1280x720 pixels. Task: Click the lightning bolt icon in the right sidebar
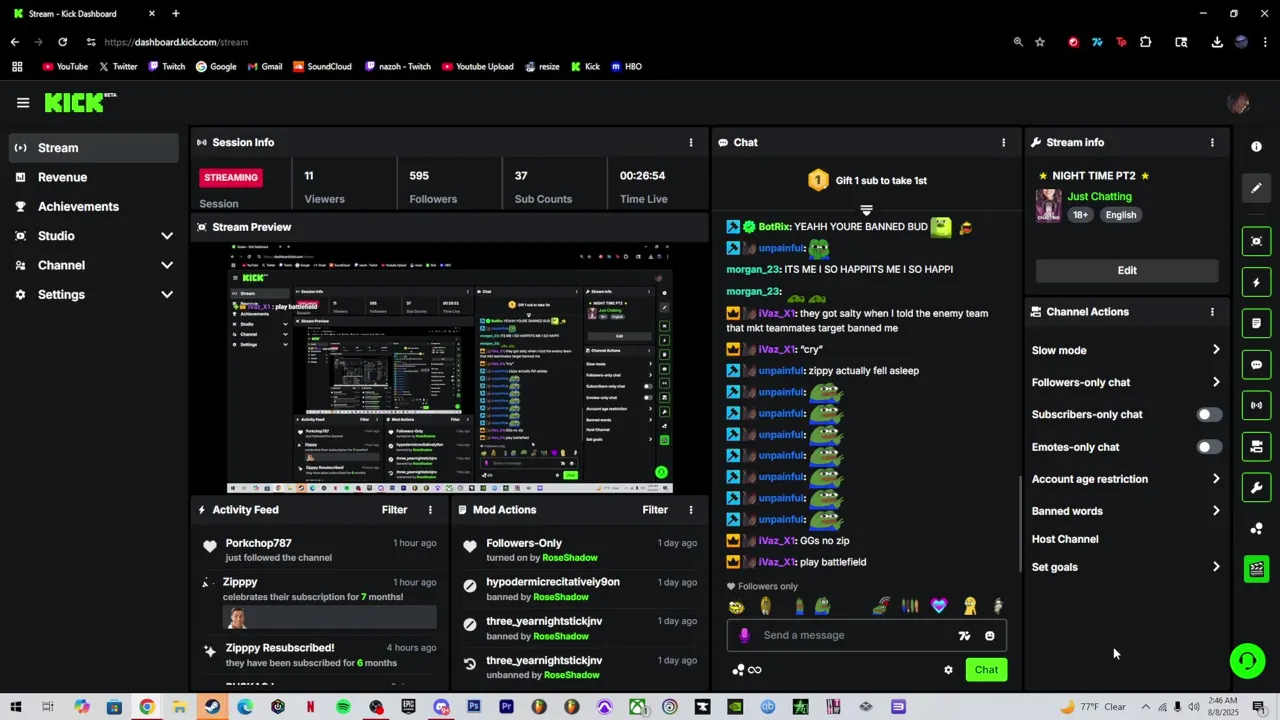pyautogui.click(x=1256, y=283)
